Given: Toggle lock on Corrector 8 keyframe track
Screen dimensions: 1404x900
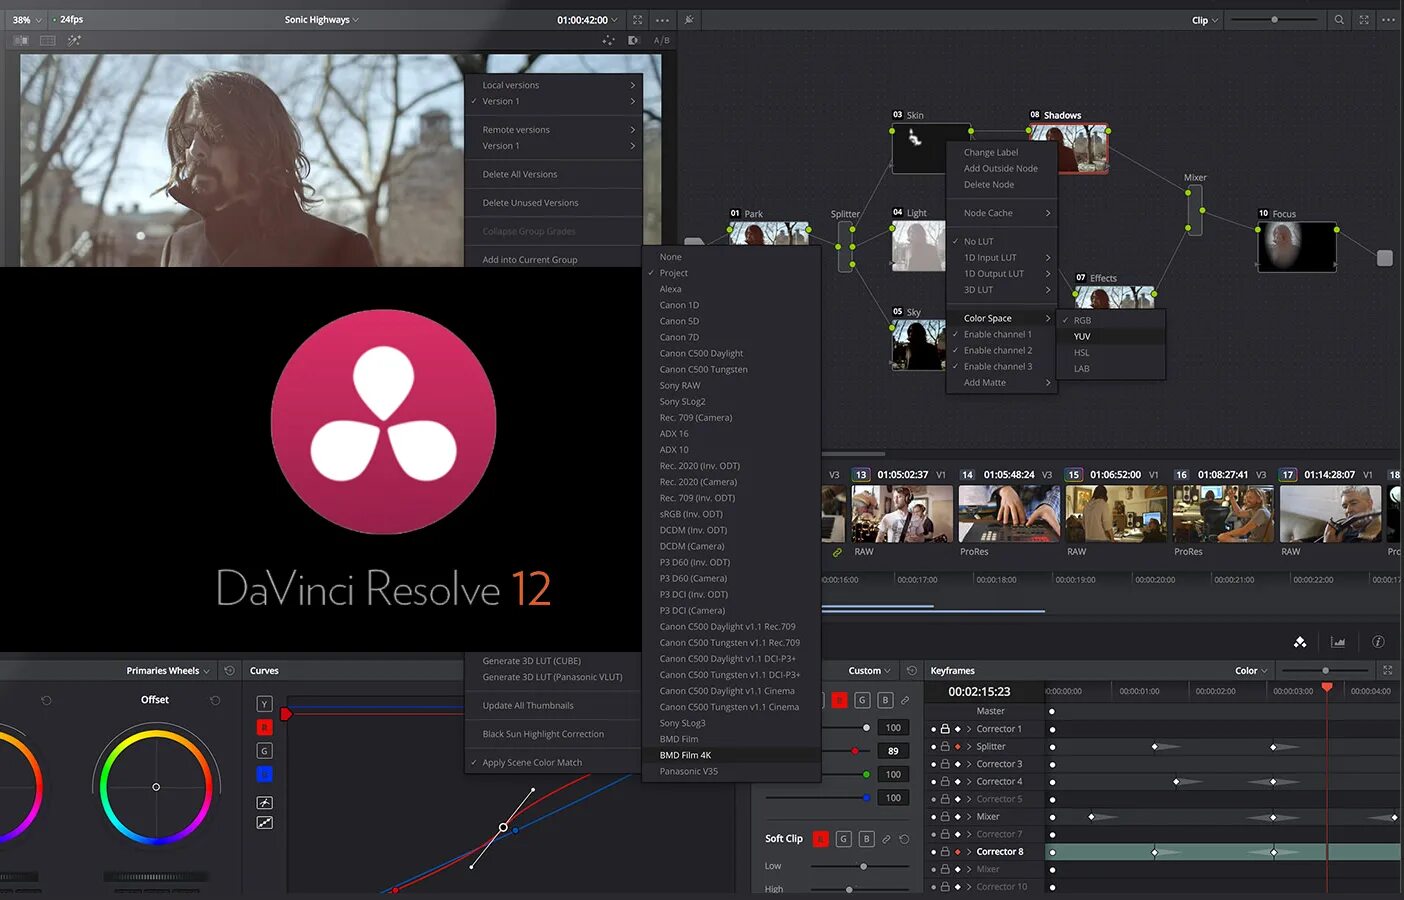Looking at the screenshot, I should tap(945, 852).
